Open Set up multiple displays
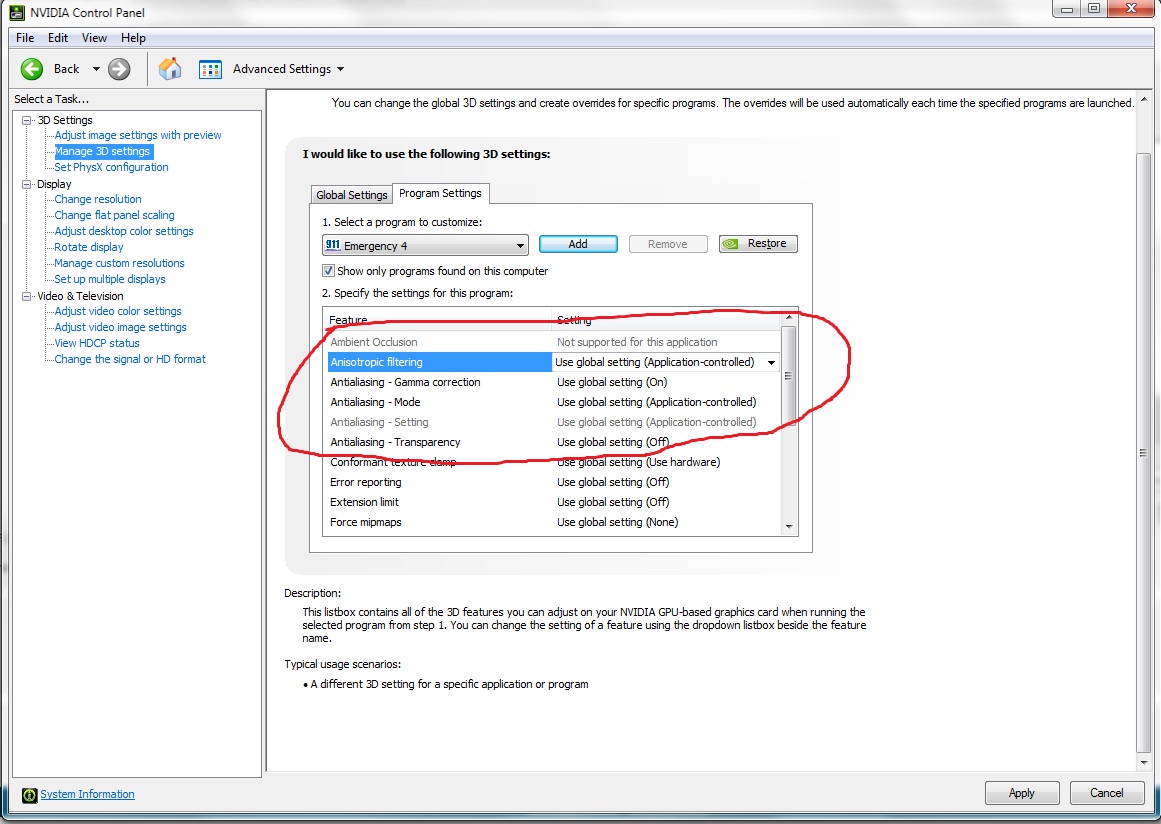 [x=110, y=279]
